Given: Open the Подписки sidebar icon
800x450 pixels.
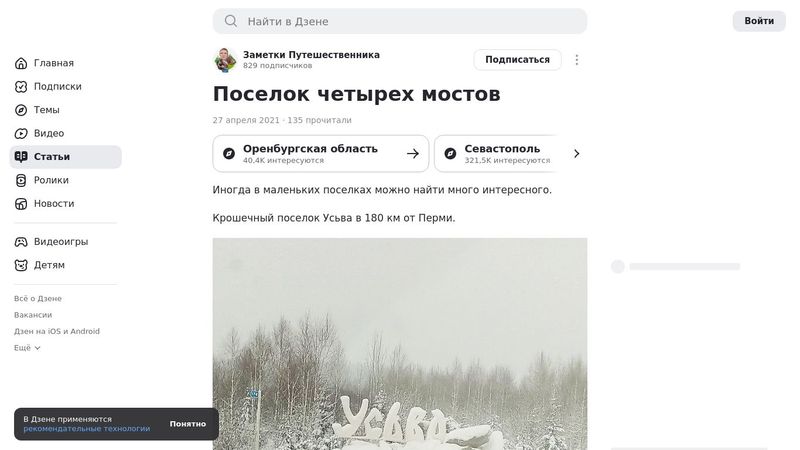Looking at the screenshot, I should [x=21, y=87].
